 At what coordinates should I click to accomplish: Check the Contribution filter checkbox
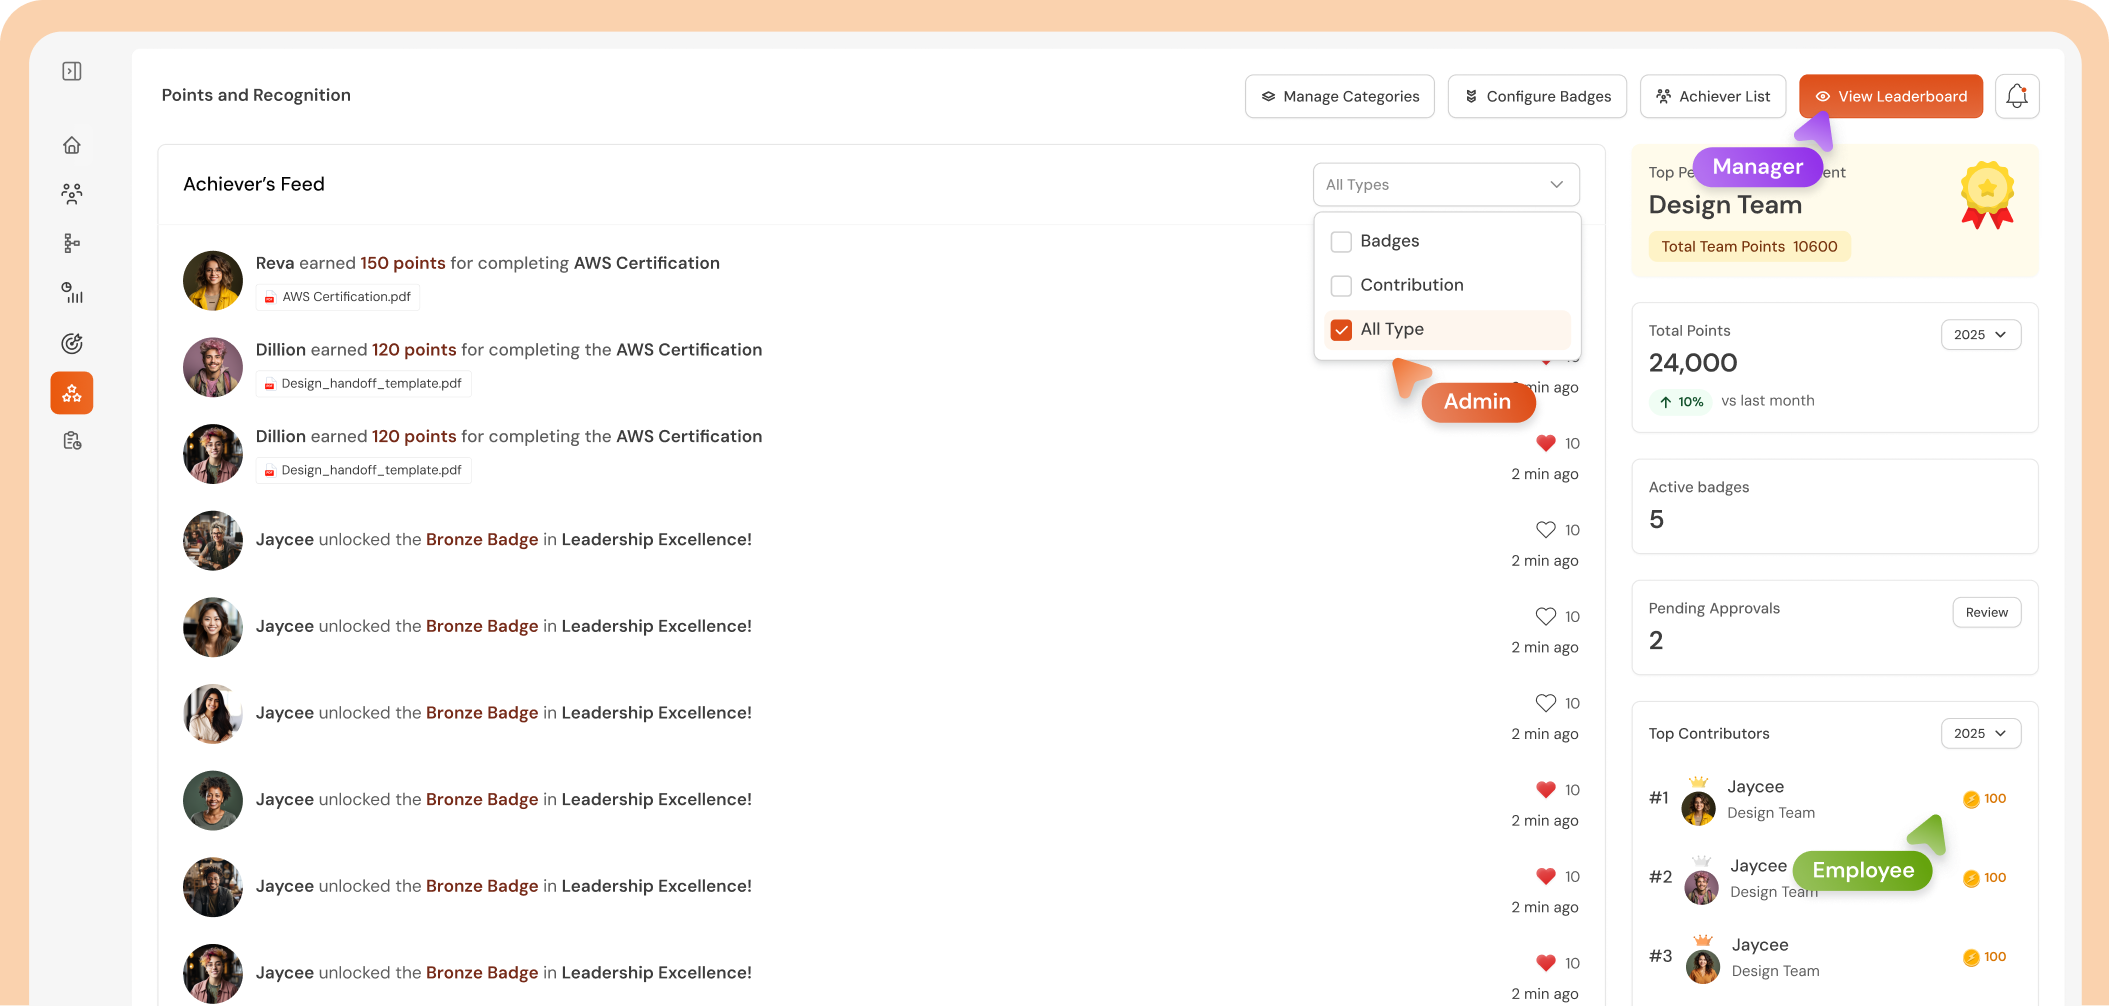(1341, 286)
